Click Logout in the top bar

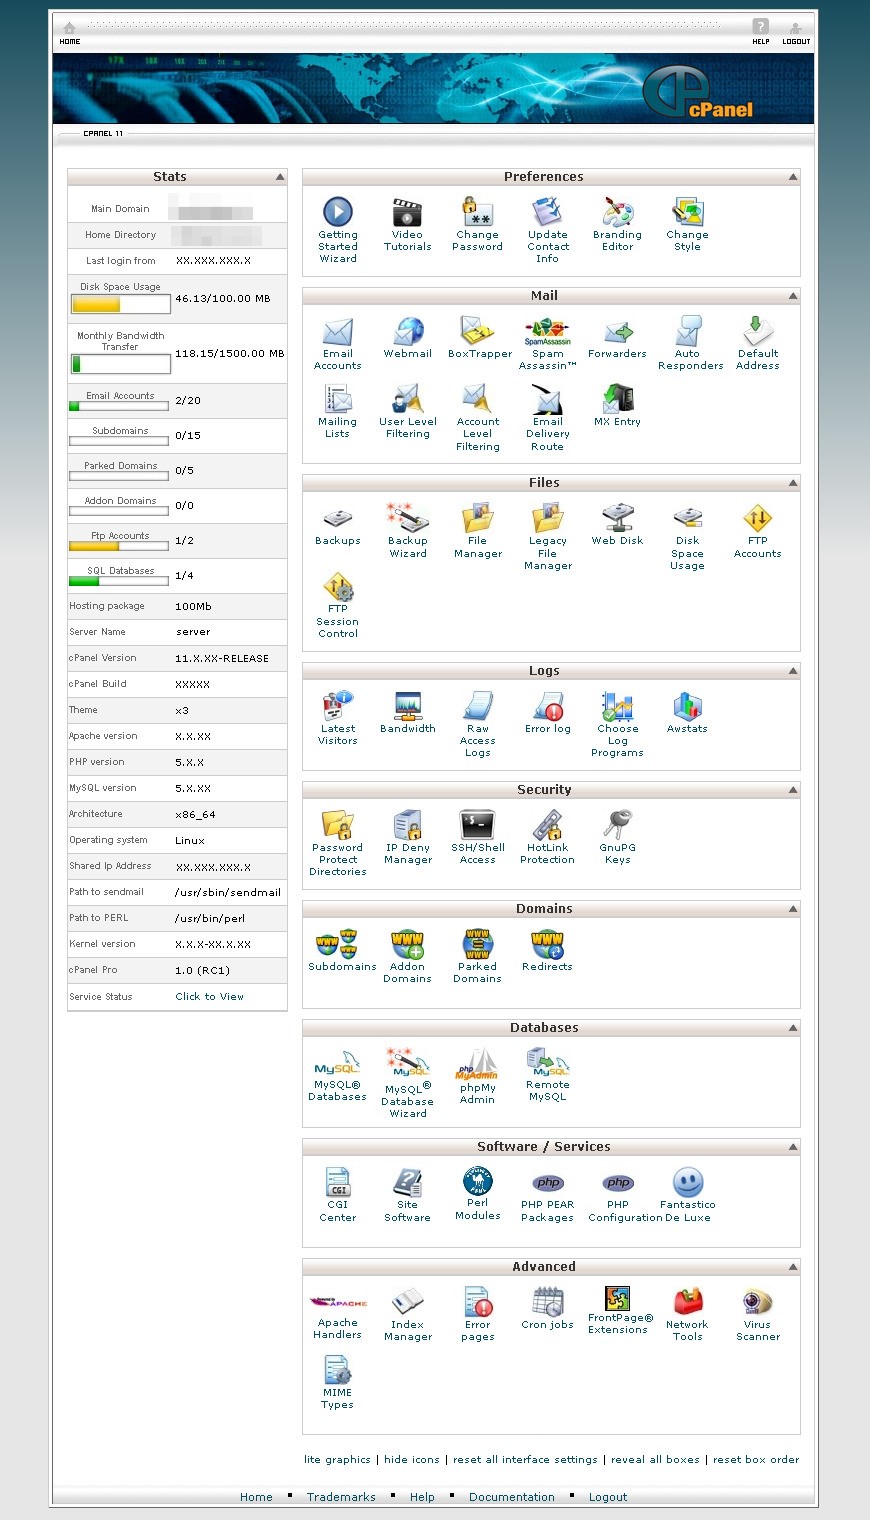click(x=796, y=33)
